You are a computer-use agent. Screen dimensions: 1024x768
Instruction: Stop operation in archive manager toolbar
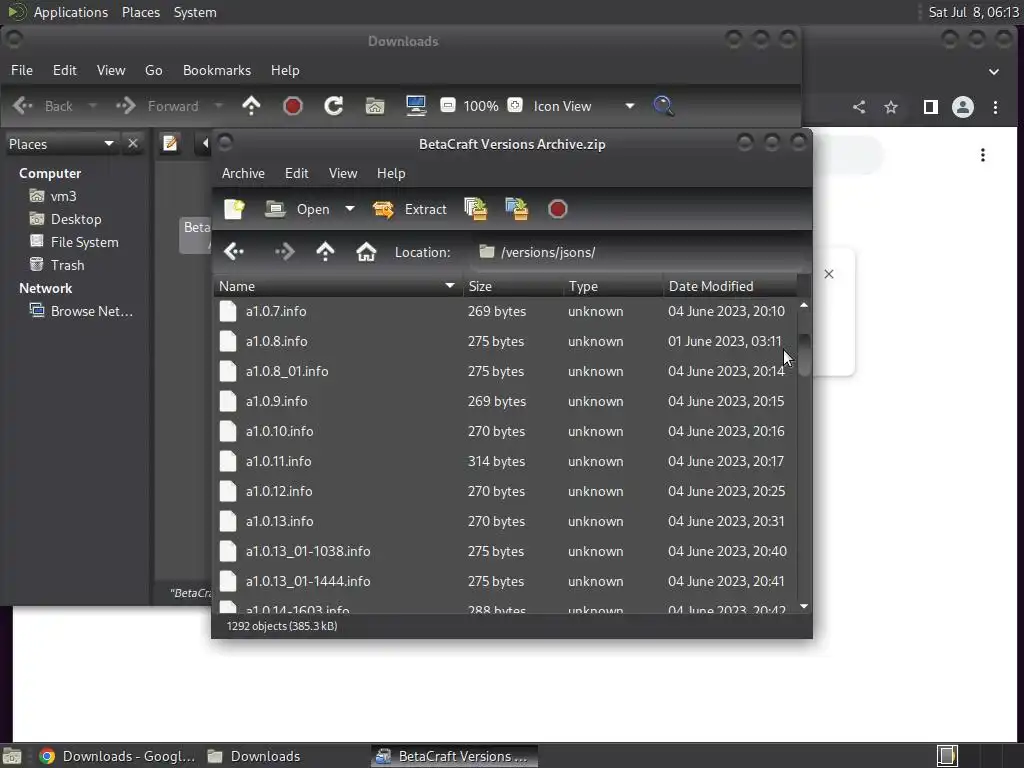coord(558,209)
